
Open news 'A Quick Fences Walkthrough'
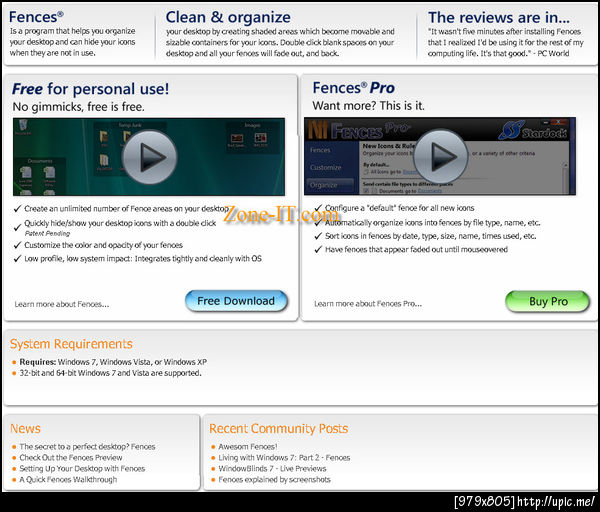[68, 479]
